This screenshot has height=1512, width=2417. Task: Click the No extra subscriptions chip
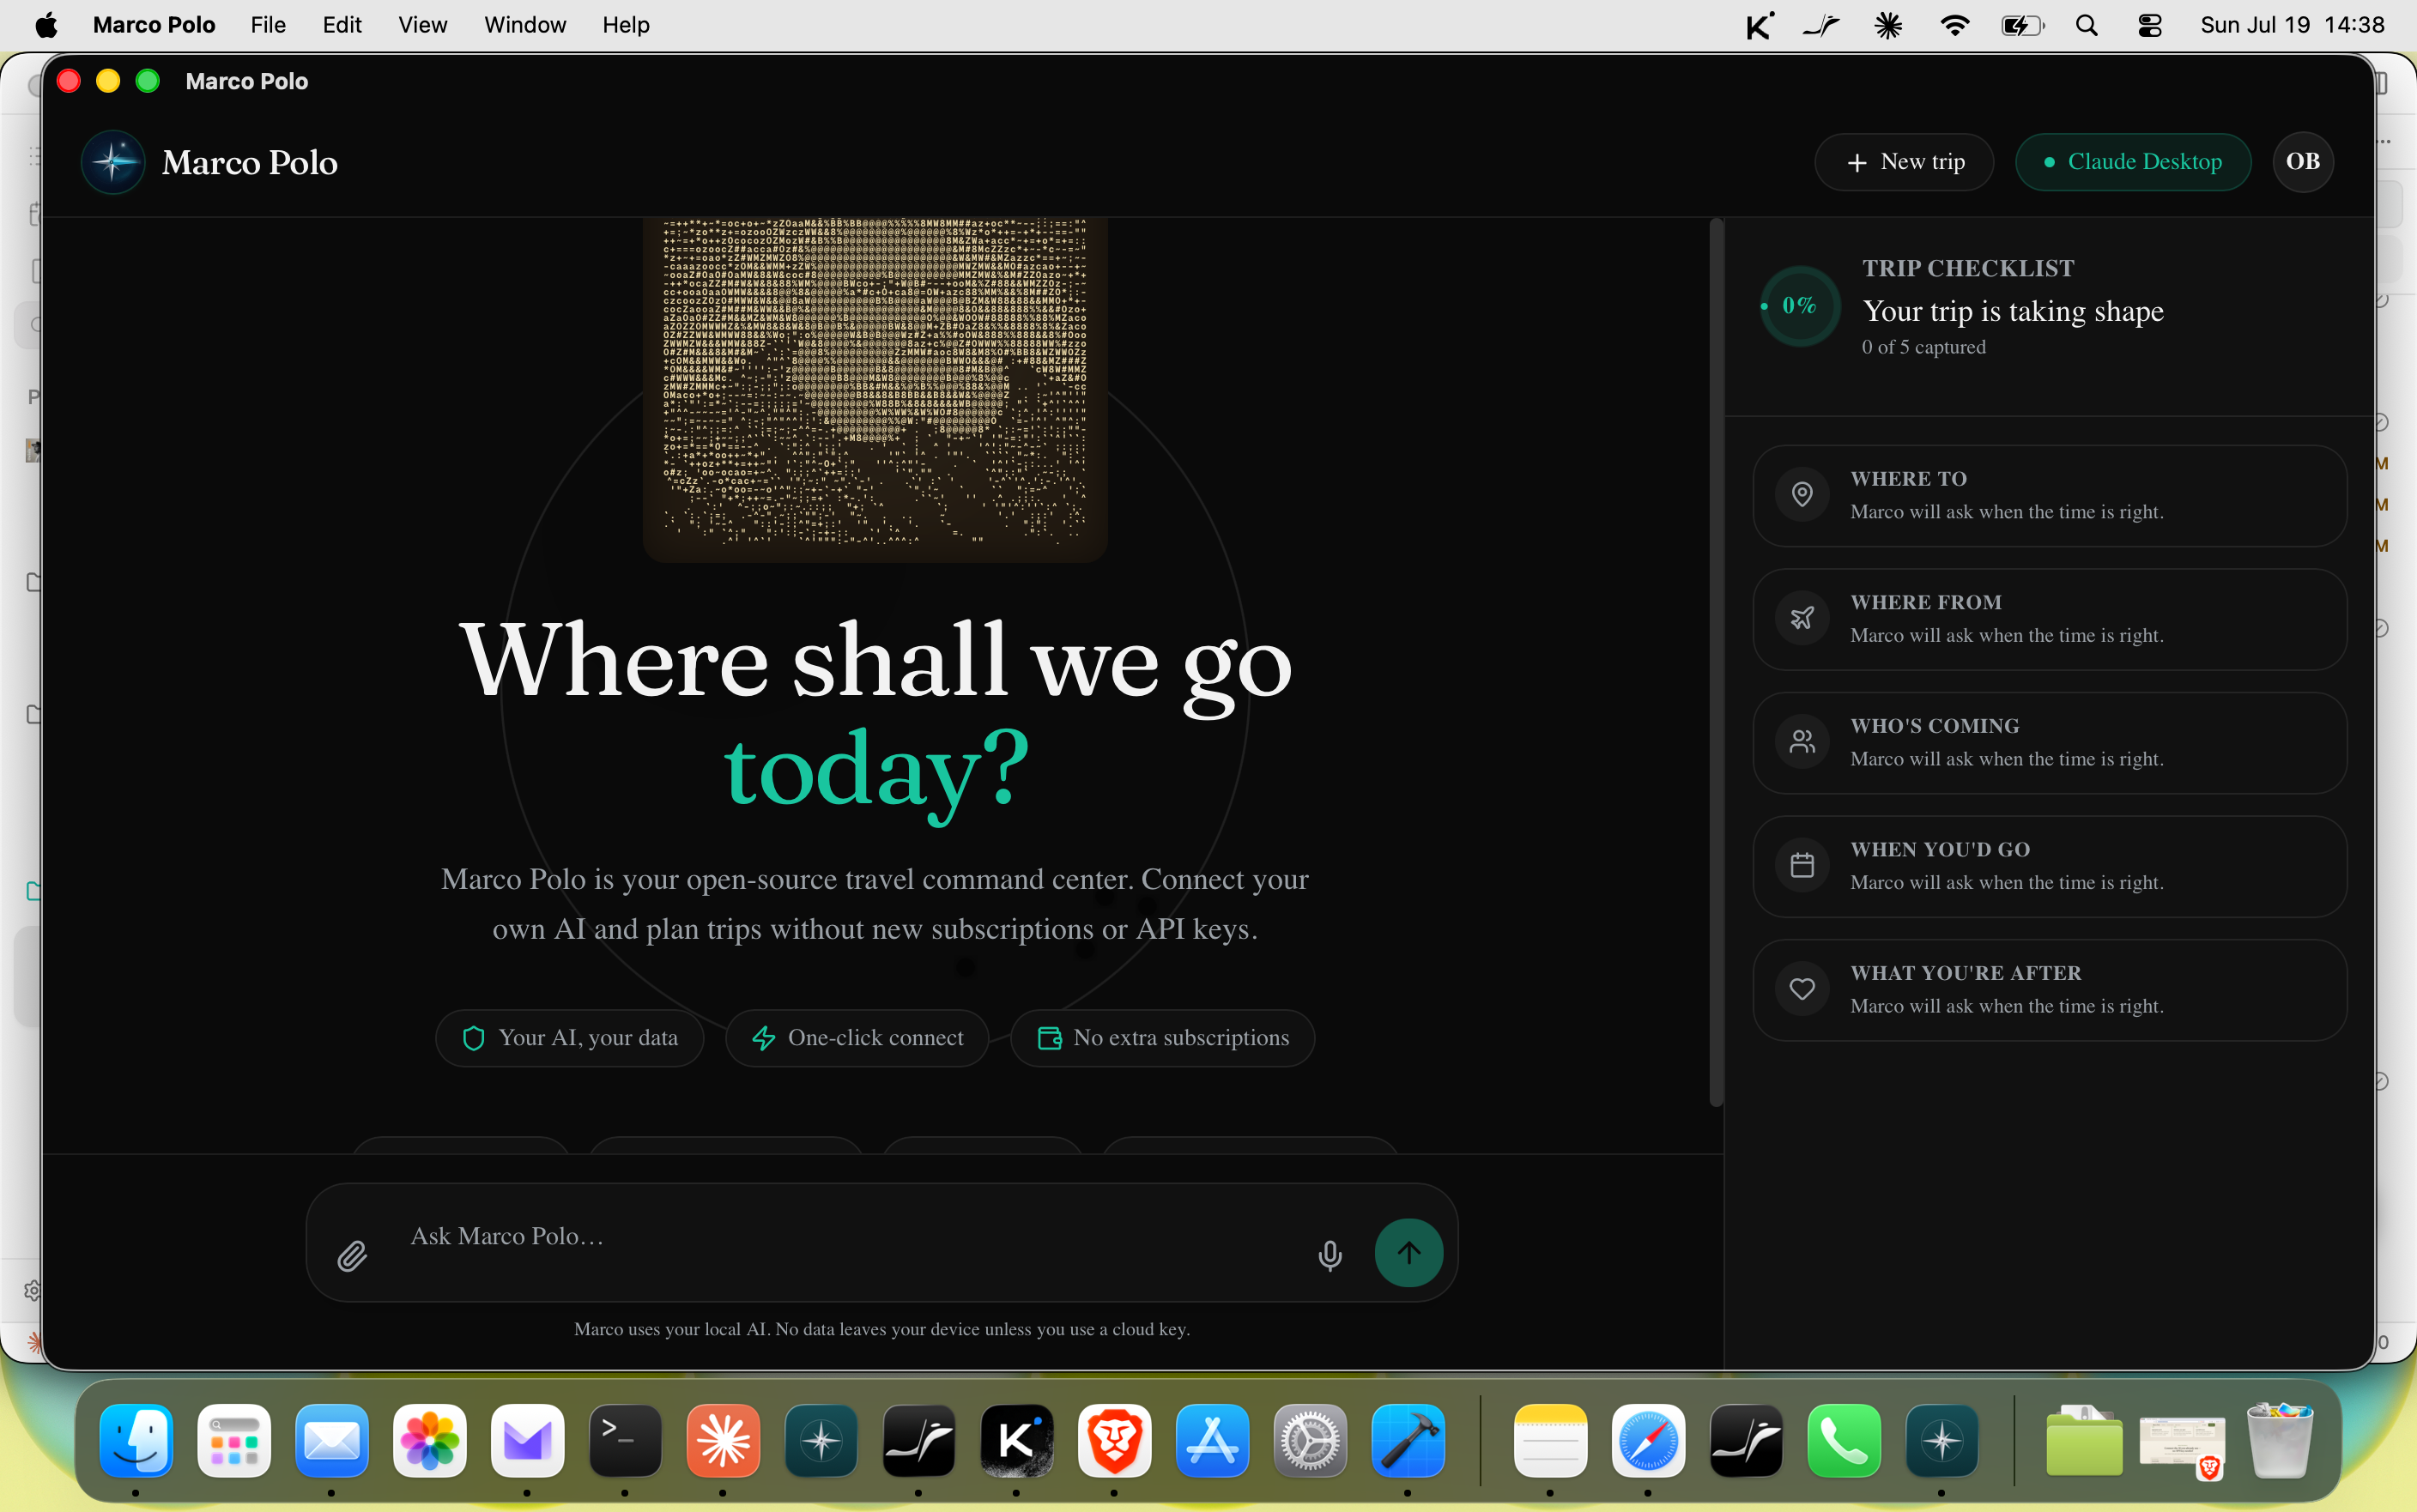[x=1162, y=1038]
